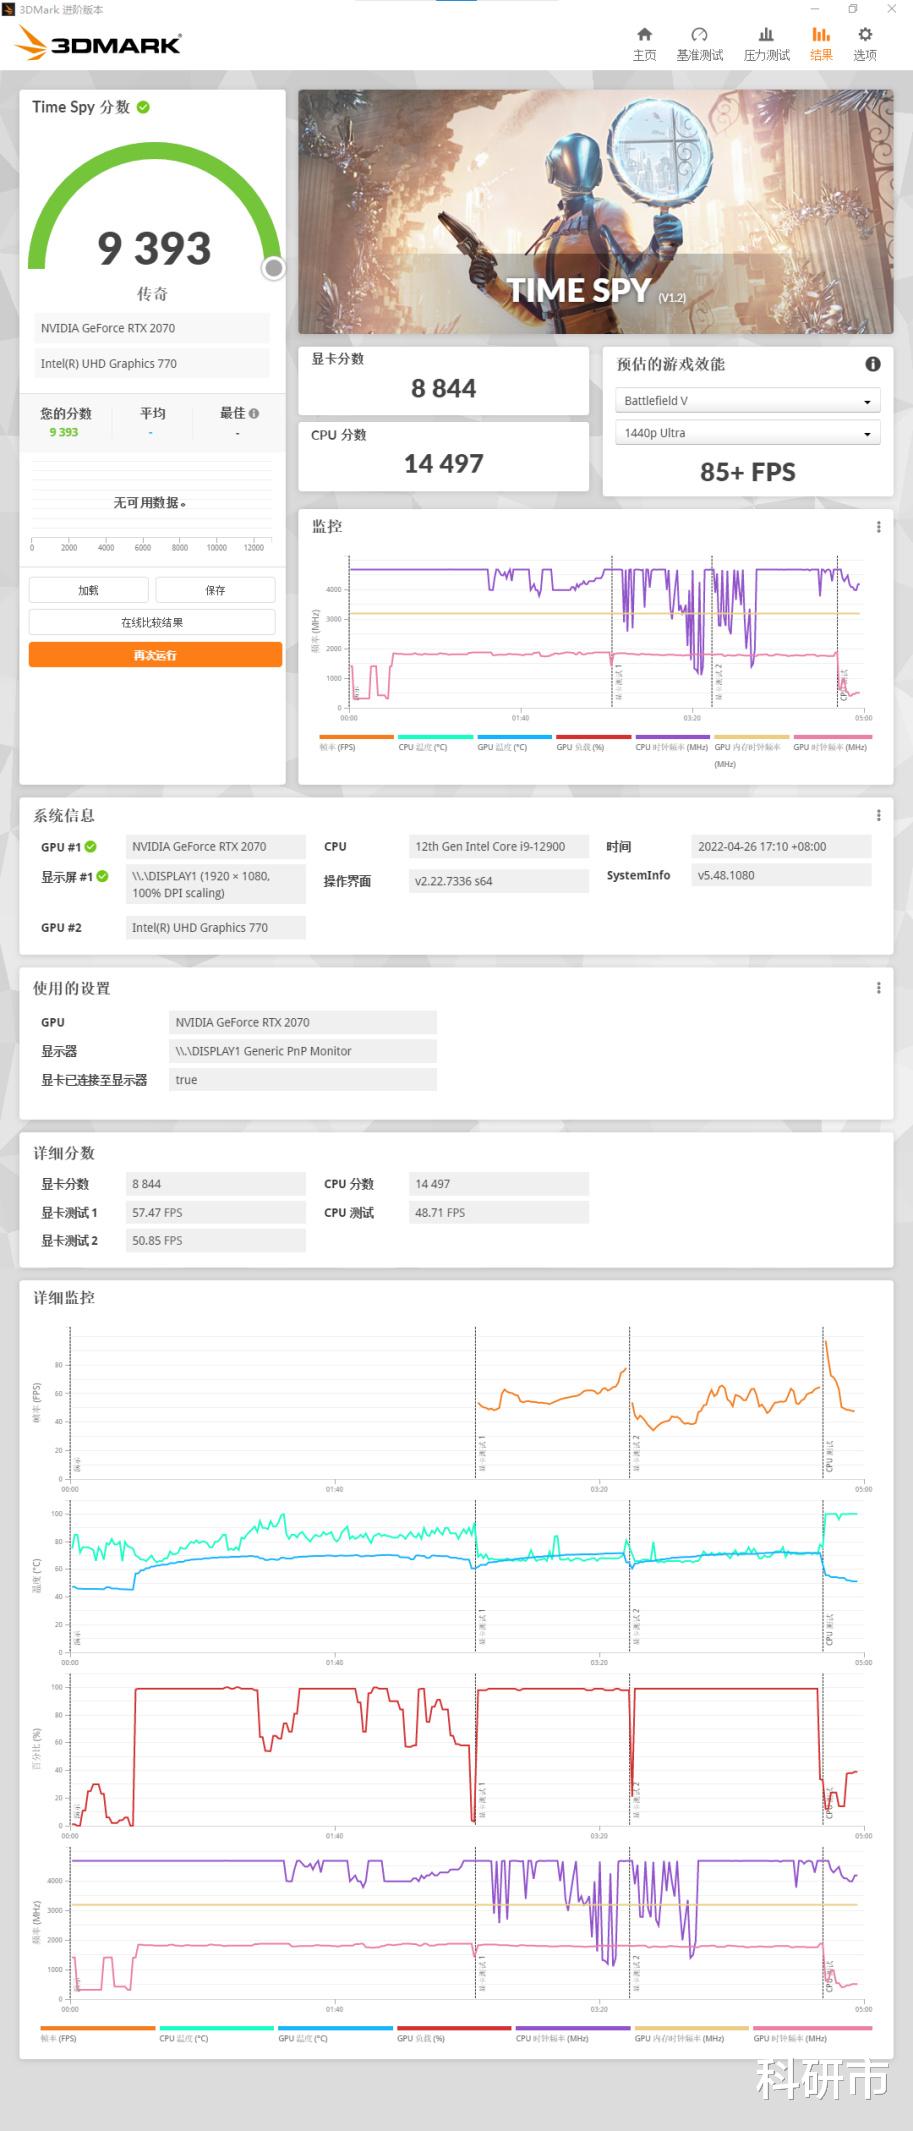Screen dimensions: 913x2131
Task: Toggle CPU 温度 legend in monitoring chart
Action: click(x=435, y=743)
